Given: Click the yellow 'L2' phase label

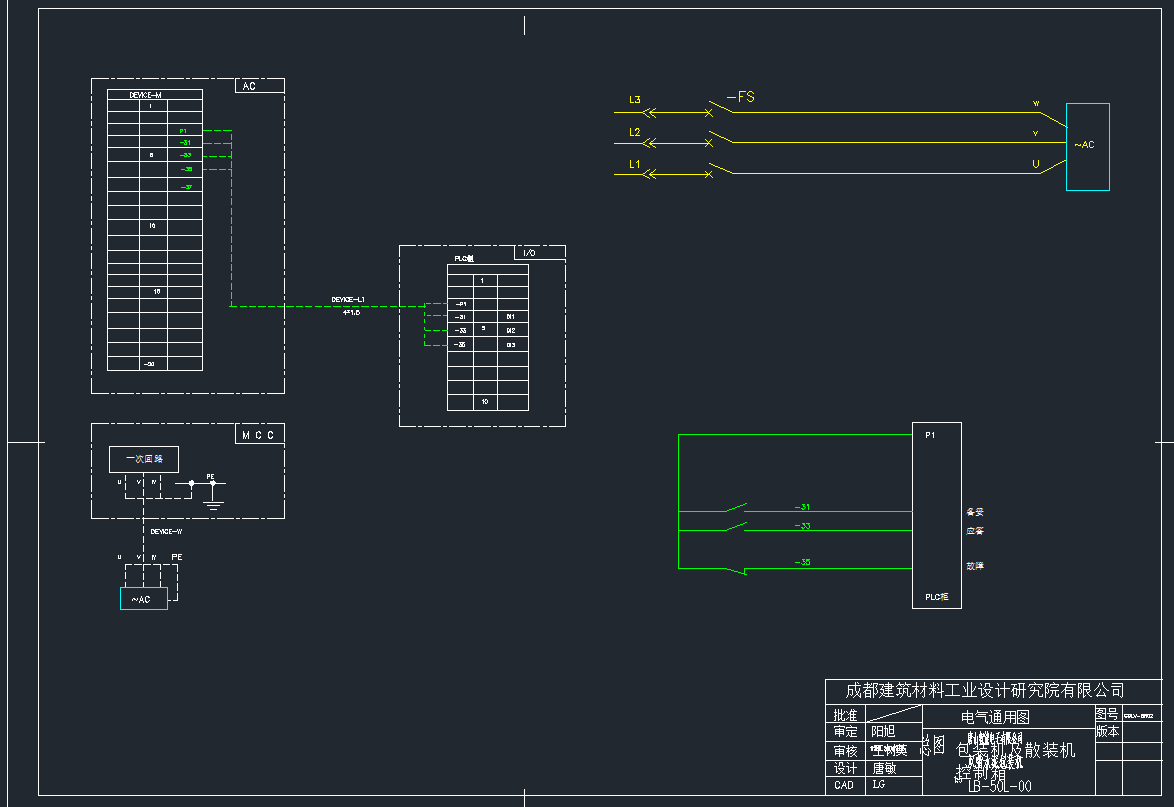Looking at the screenshot, I should point(635,133).
